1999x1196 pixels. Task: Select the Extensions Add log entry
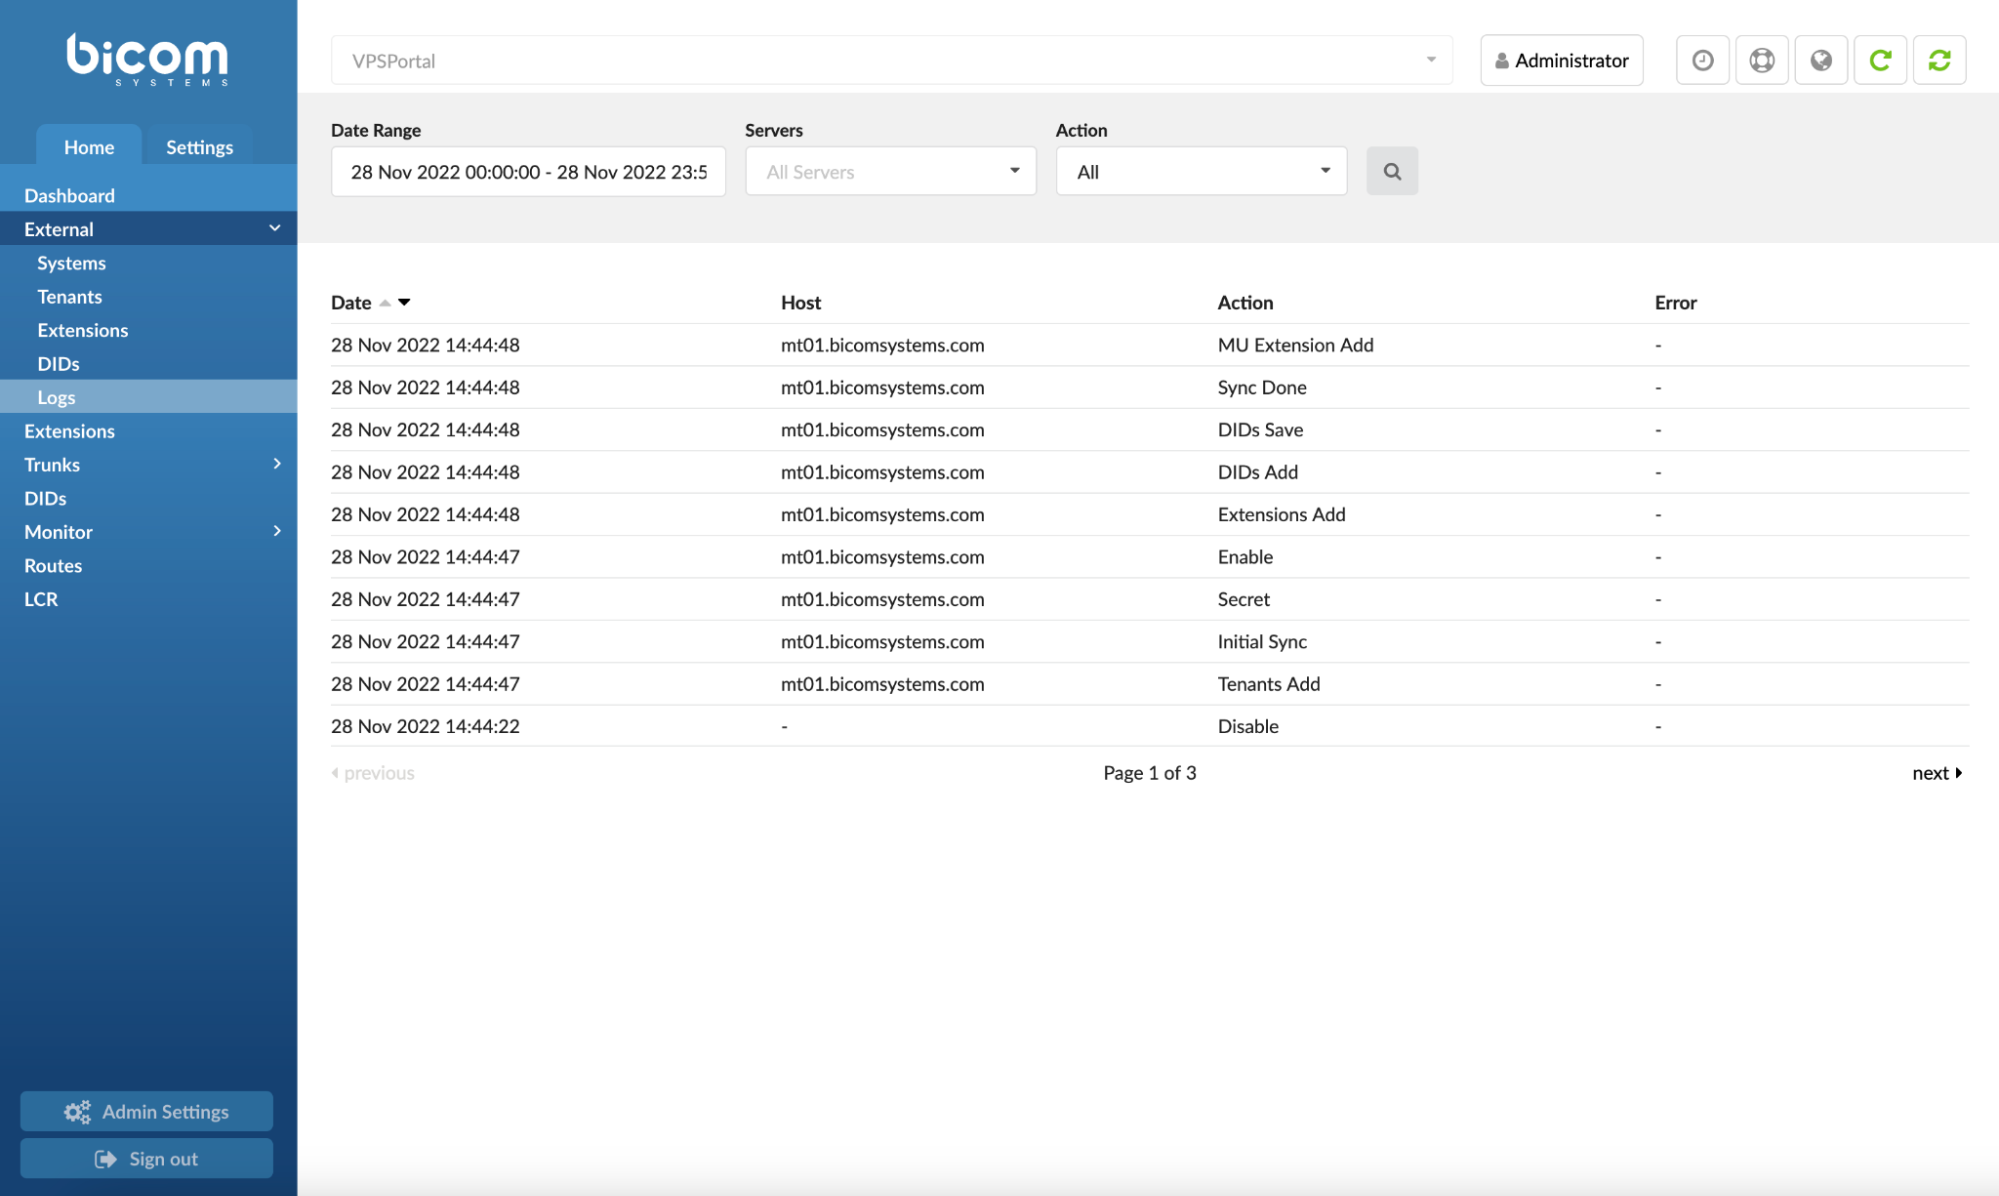click(1150, 514)
